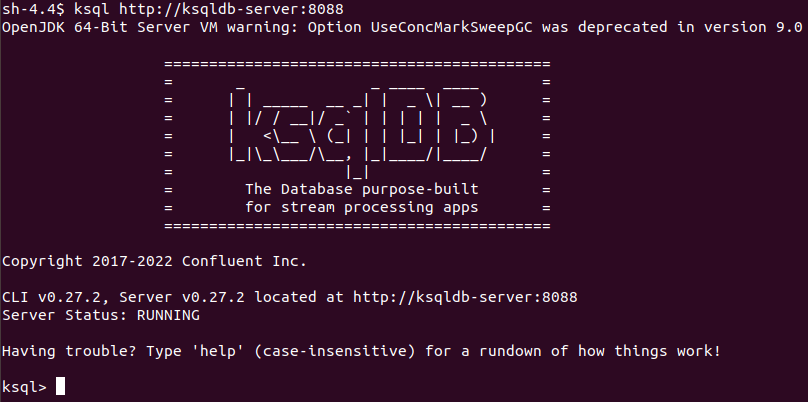Click the sh-4.4$ shell prompt
Image resolution: width=808 pixels, height=402 pixels.
pos(32,9)
